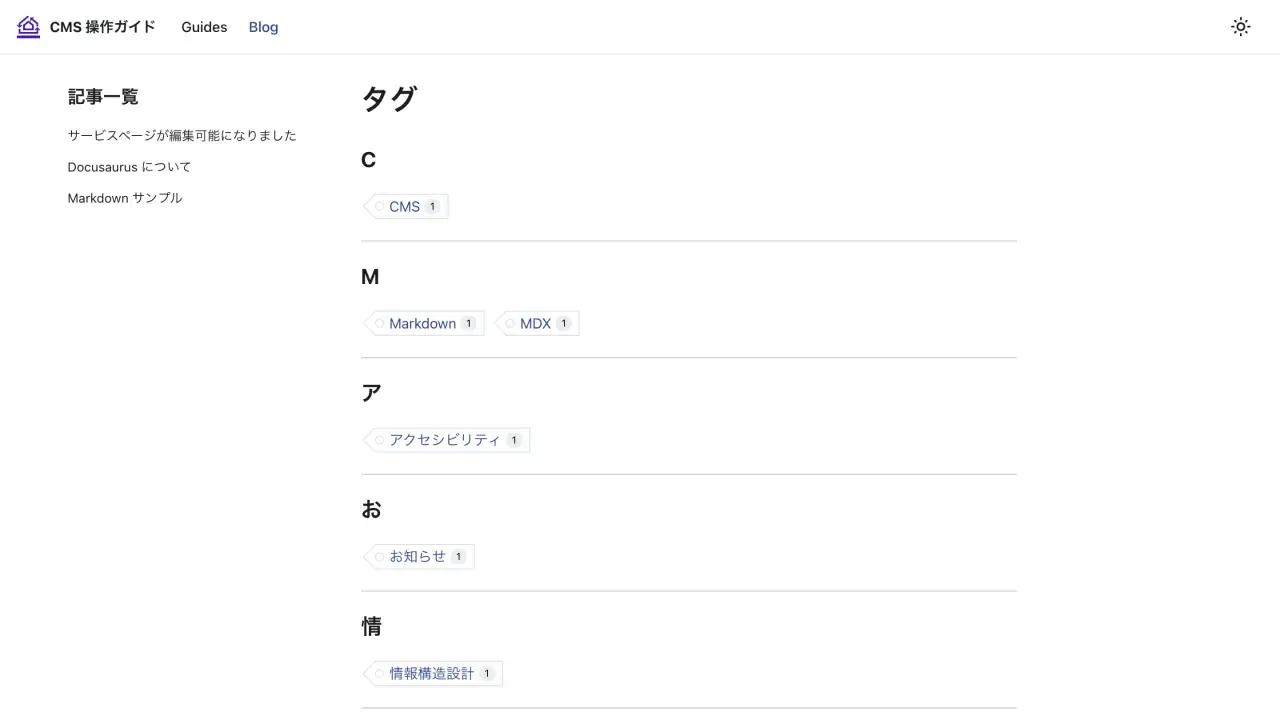Open the Guides section from the navbar
Image resolution: width=1280 pixels, height=720 pixels.
204,27
